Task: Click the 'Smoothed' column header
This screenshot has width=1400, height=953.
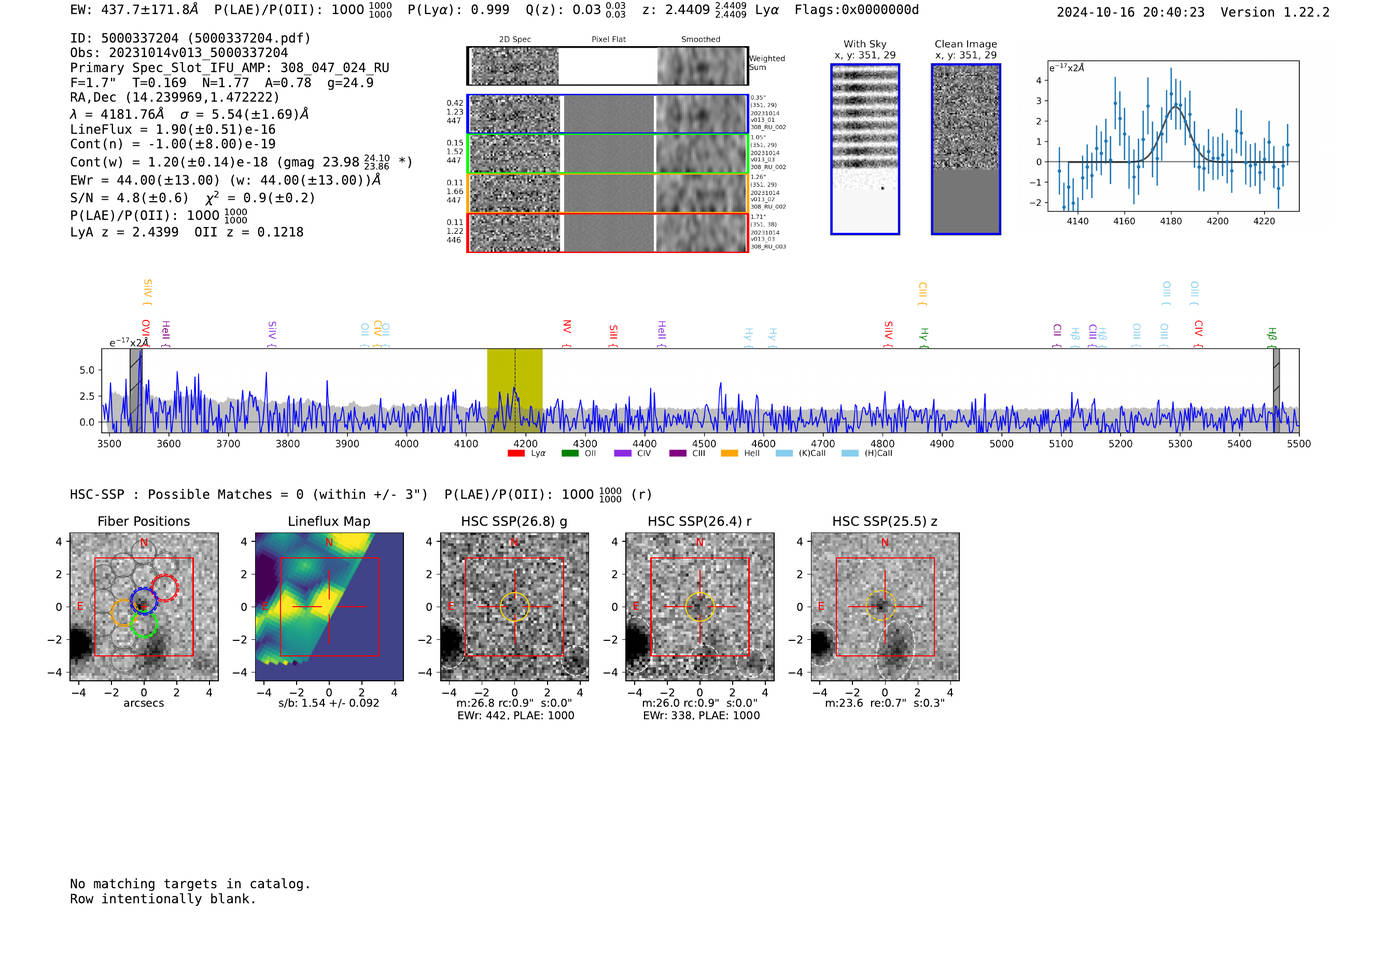Action: pyautogui.click(x=701, y=40)
